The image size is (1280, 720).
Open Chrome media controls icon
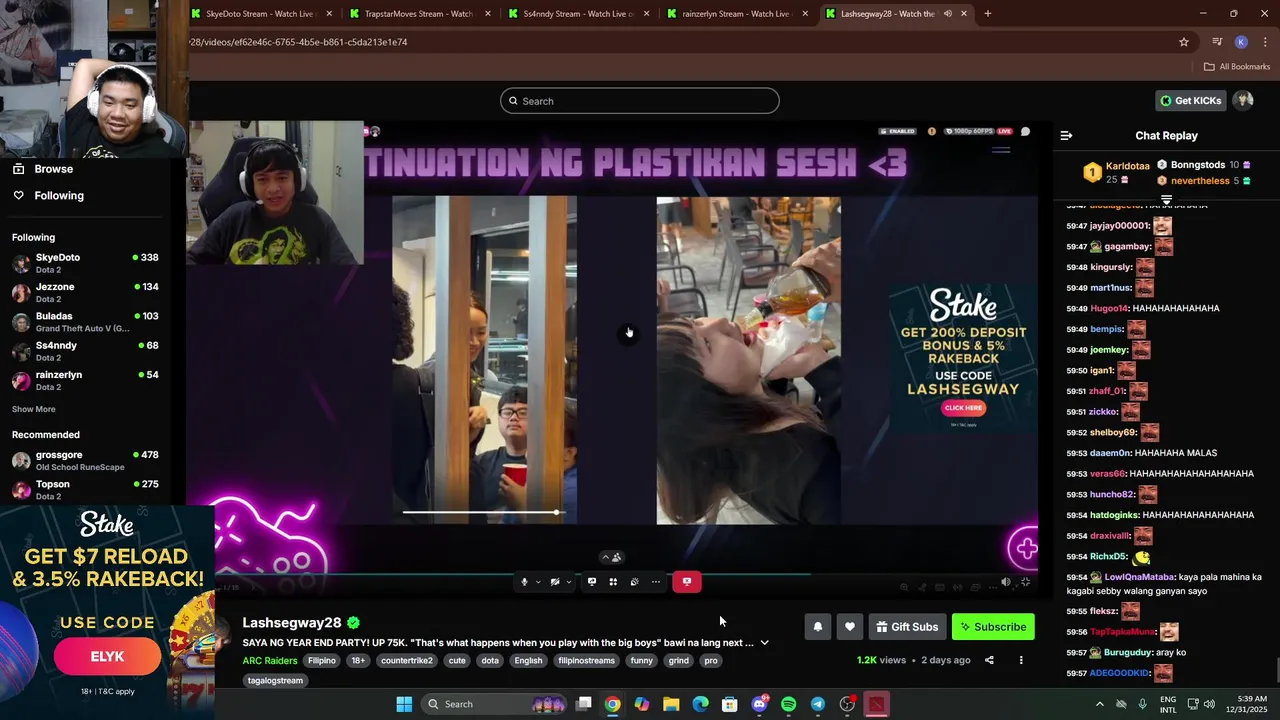1217,42
